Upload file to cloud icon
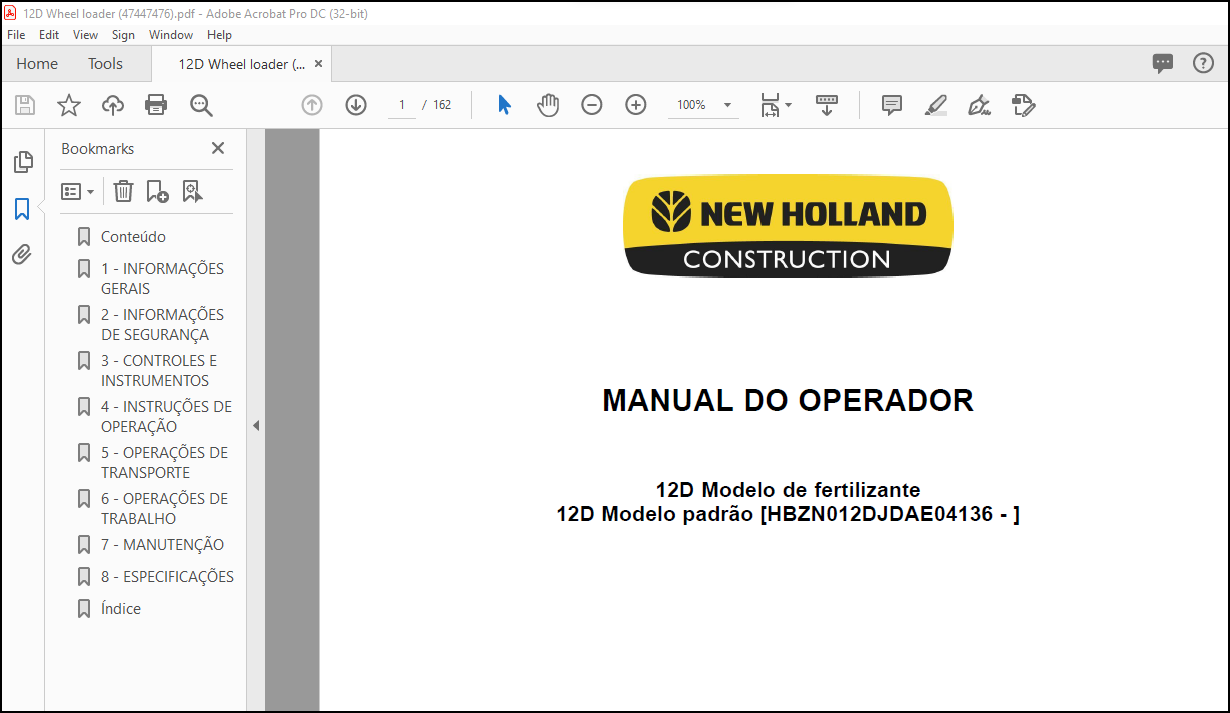 (x=113, y=105)
